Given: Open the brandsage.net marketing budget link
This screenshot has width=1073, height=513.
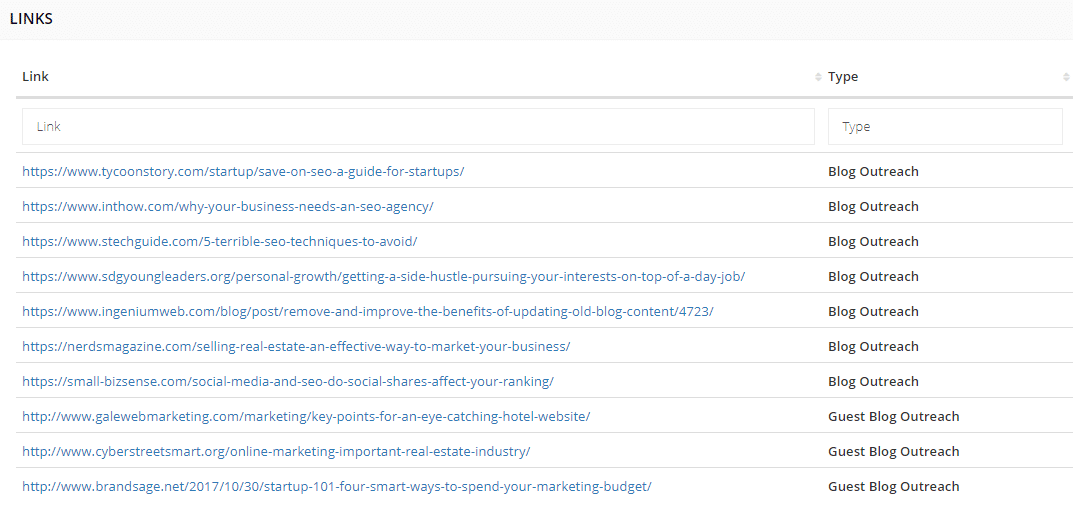Looking at the screenshot, I should coord(337,486).
